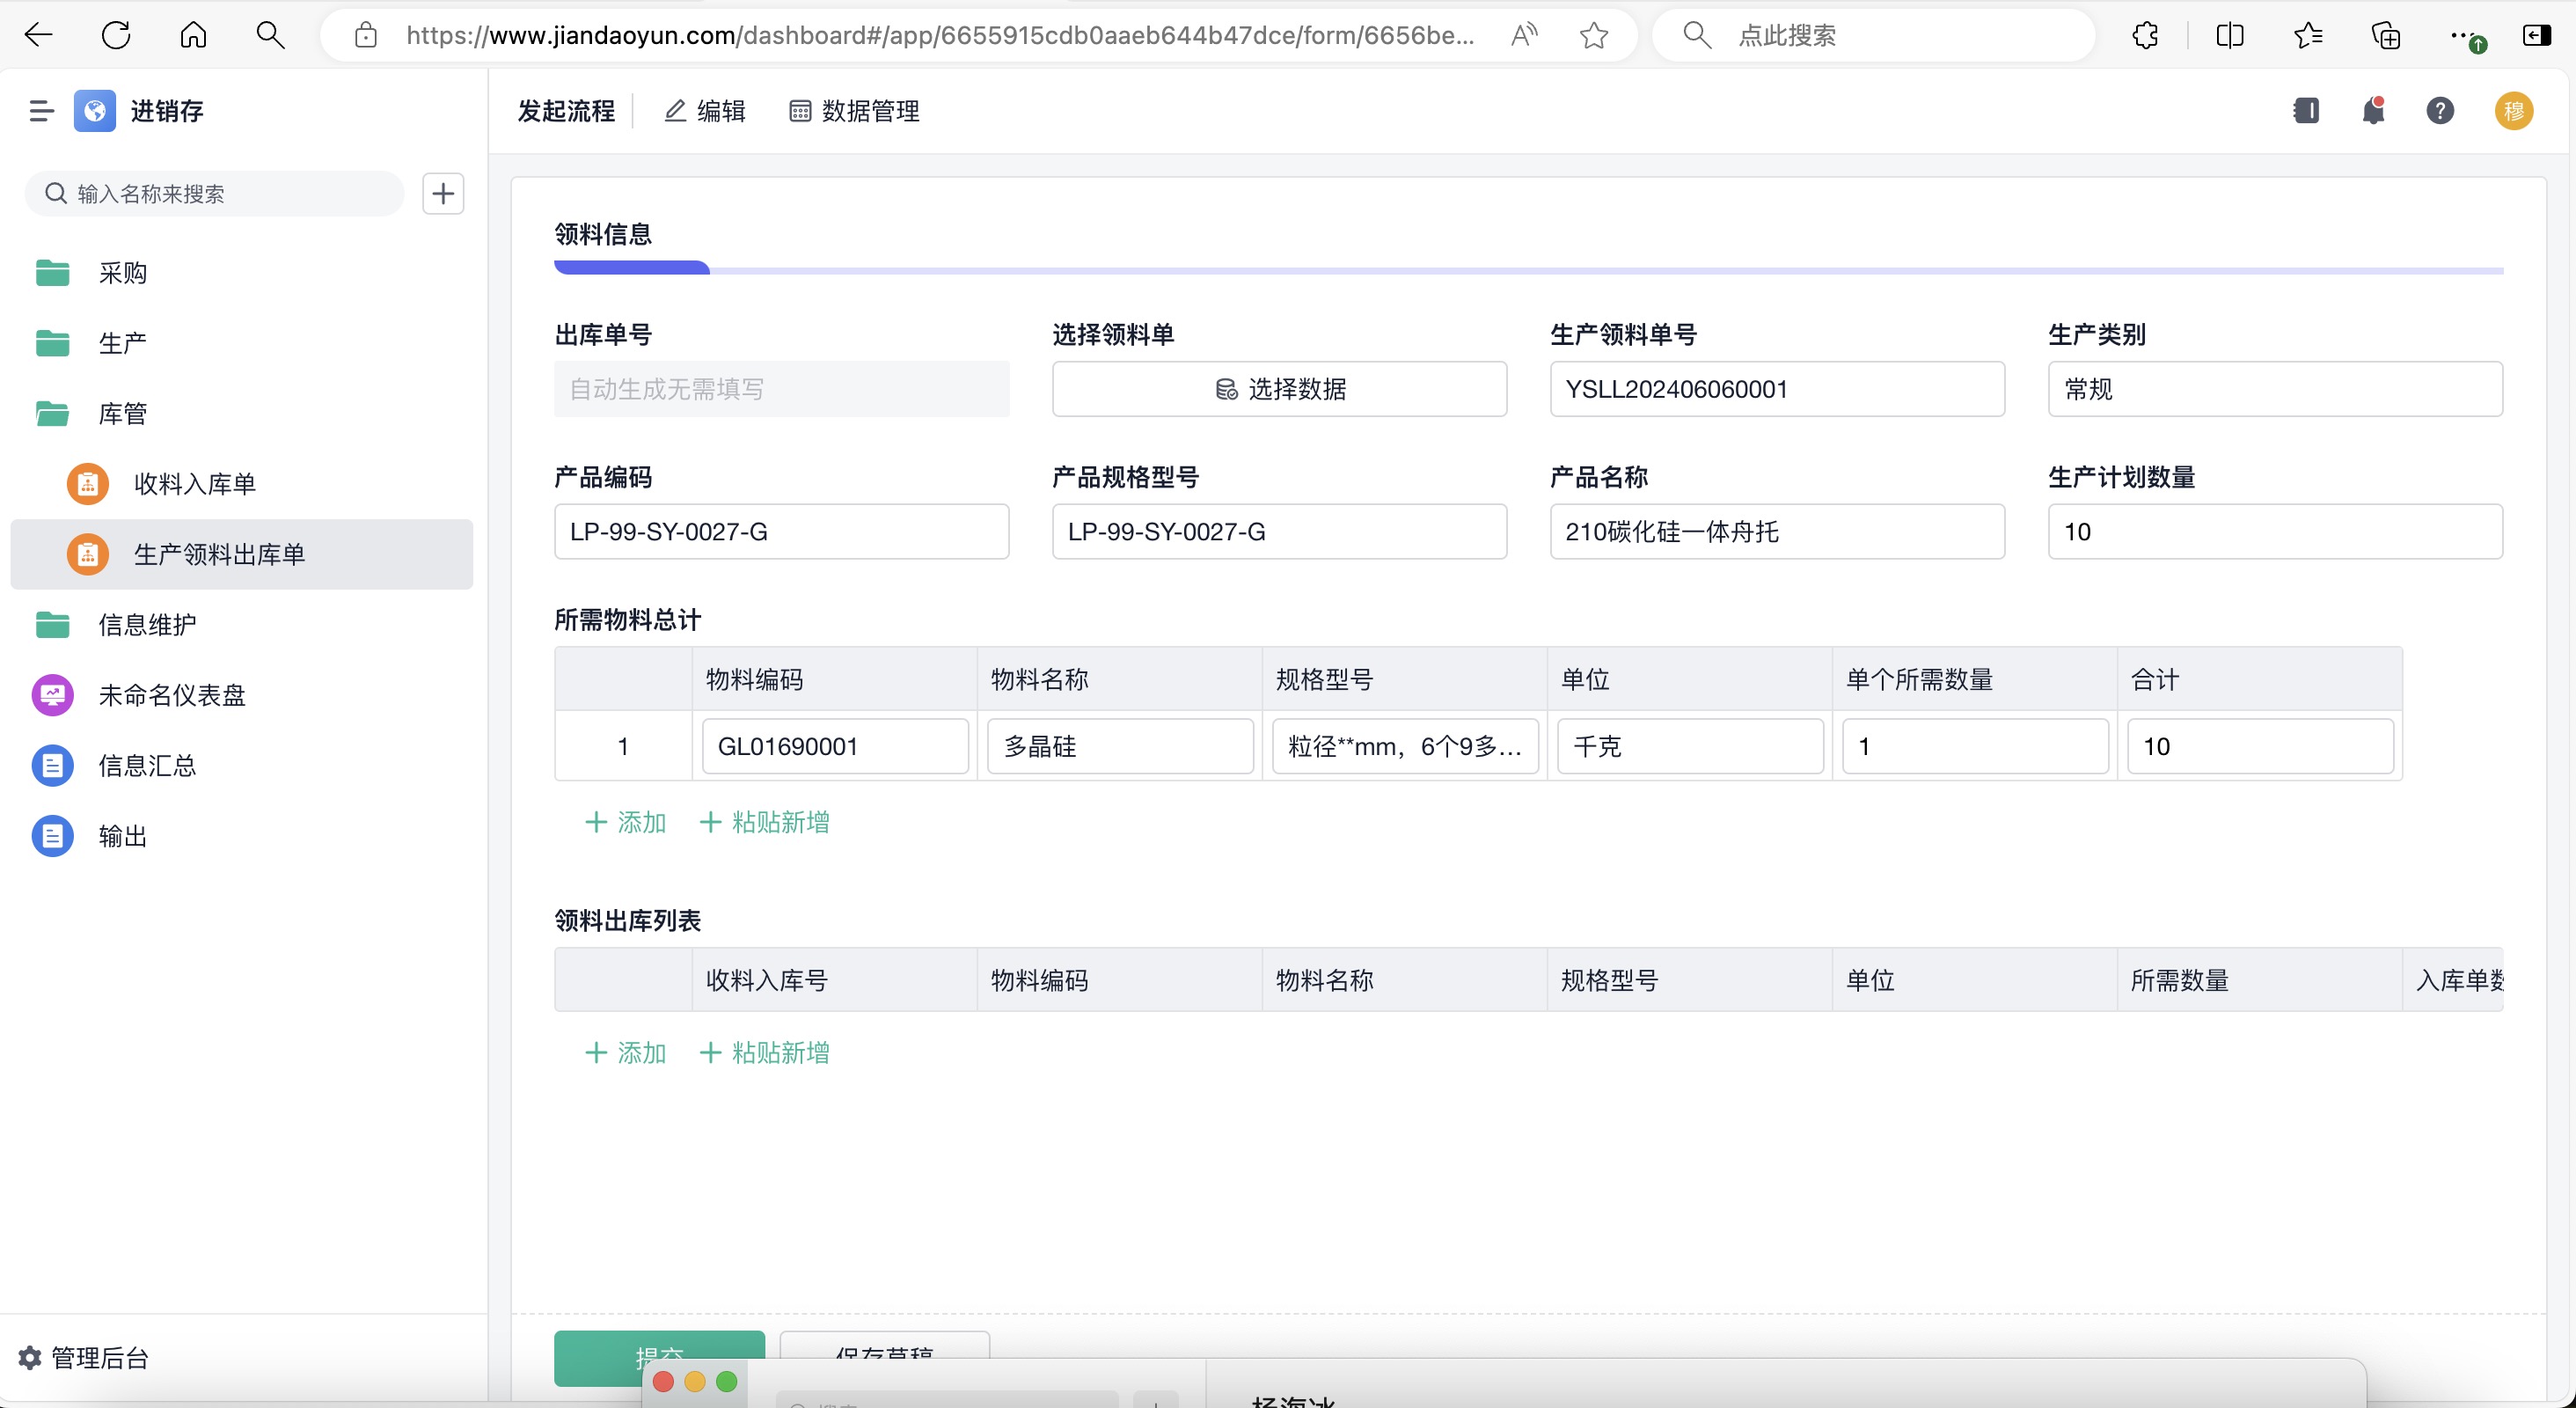
Task: Click the 物料编码 cell GL01690001
Action: pos(835,746)
